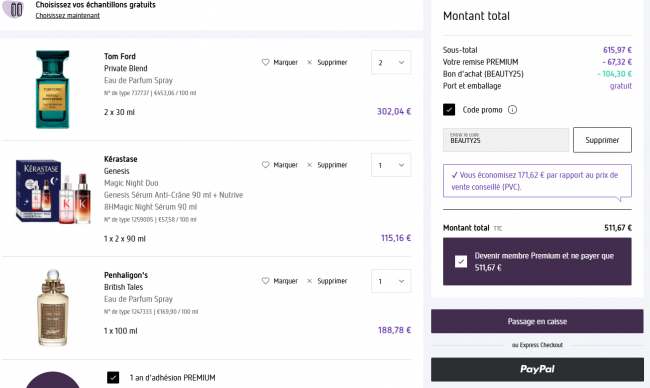The height and width of the screenshot is (388, 650).
Task: Click Marquer link for Penhaligon's
Action: pos(286,281)
